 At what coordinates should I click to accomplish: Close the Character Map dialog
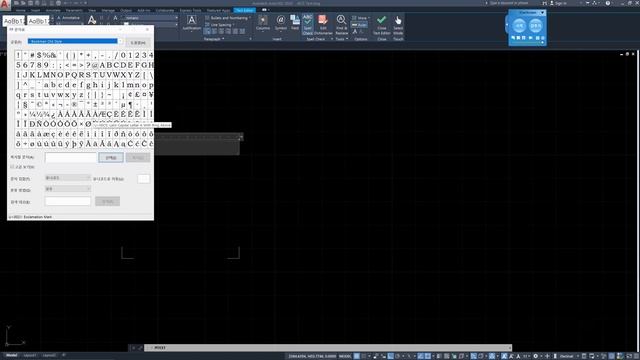click(147, 29)
